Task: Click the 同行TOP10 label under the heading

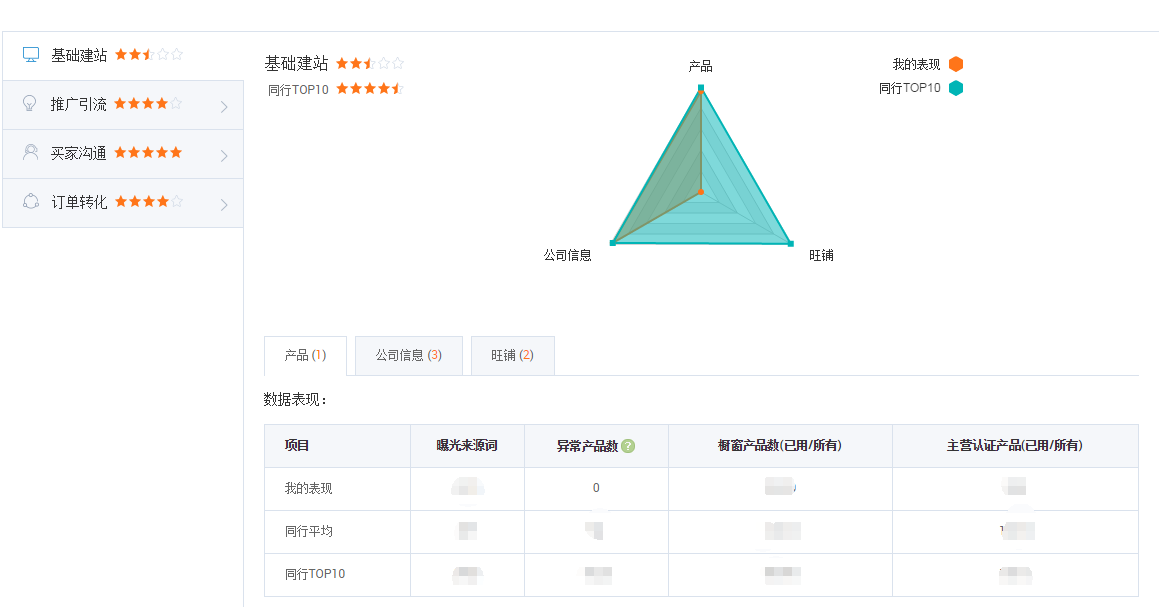Action: pos(298,89)
